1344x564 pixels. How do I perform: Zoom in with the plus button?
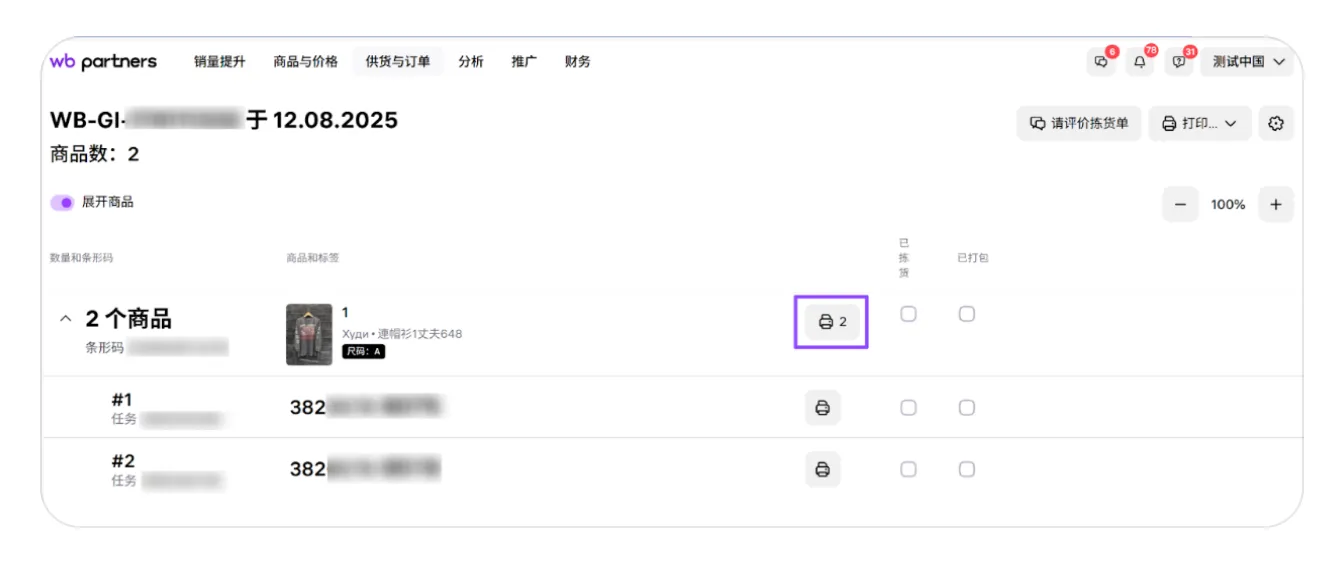click(x=1275, y=204)
